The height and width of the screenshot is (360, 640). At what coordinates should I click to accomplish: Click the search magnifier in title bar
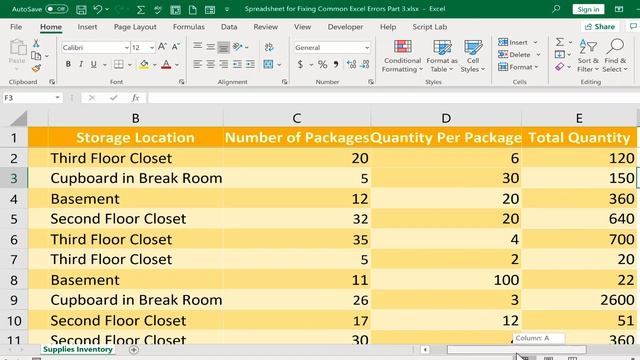(556, 9)
